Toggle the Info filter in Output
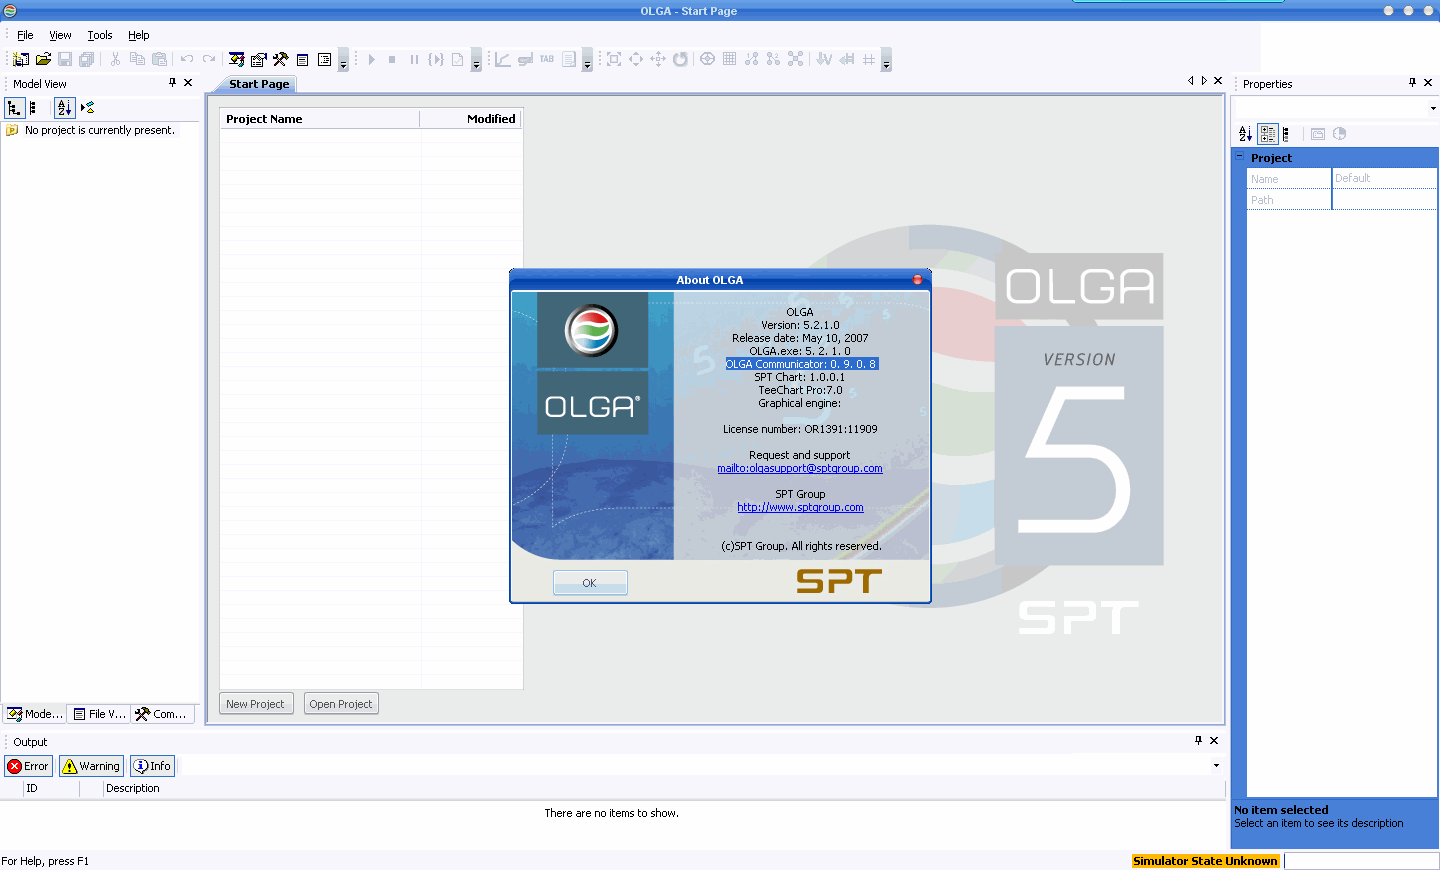The width and height of the screenshot is (1440, 870). 152,766
